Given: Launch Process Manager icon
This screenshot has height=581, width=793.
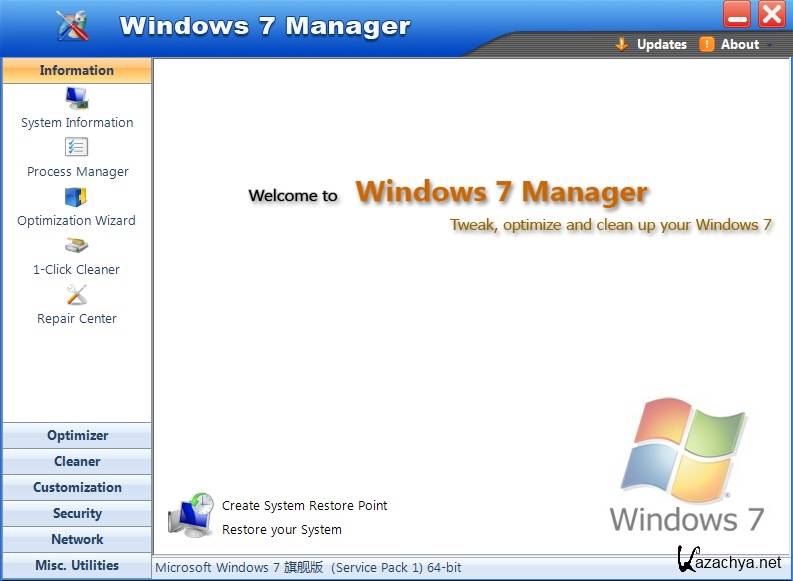Looking at the screenshot, I should click(77, 147).
